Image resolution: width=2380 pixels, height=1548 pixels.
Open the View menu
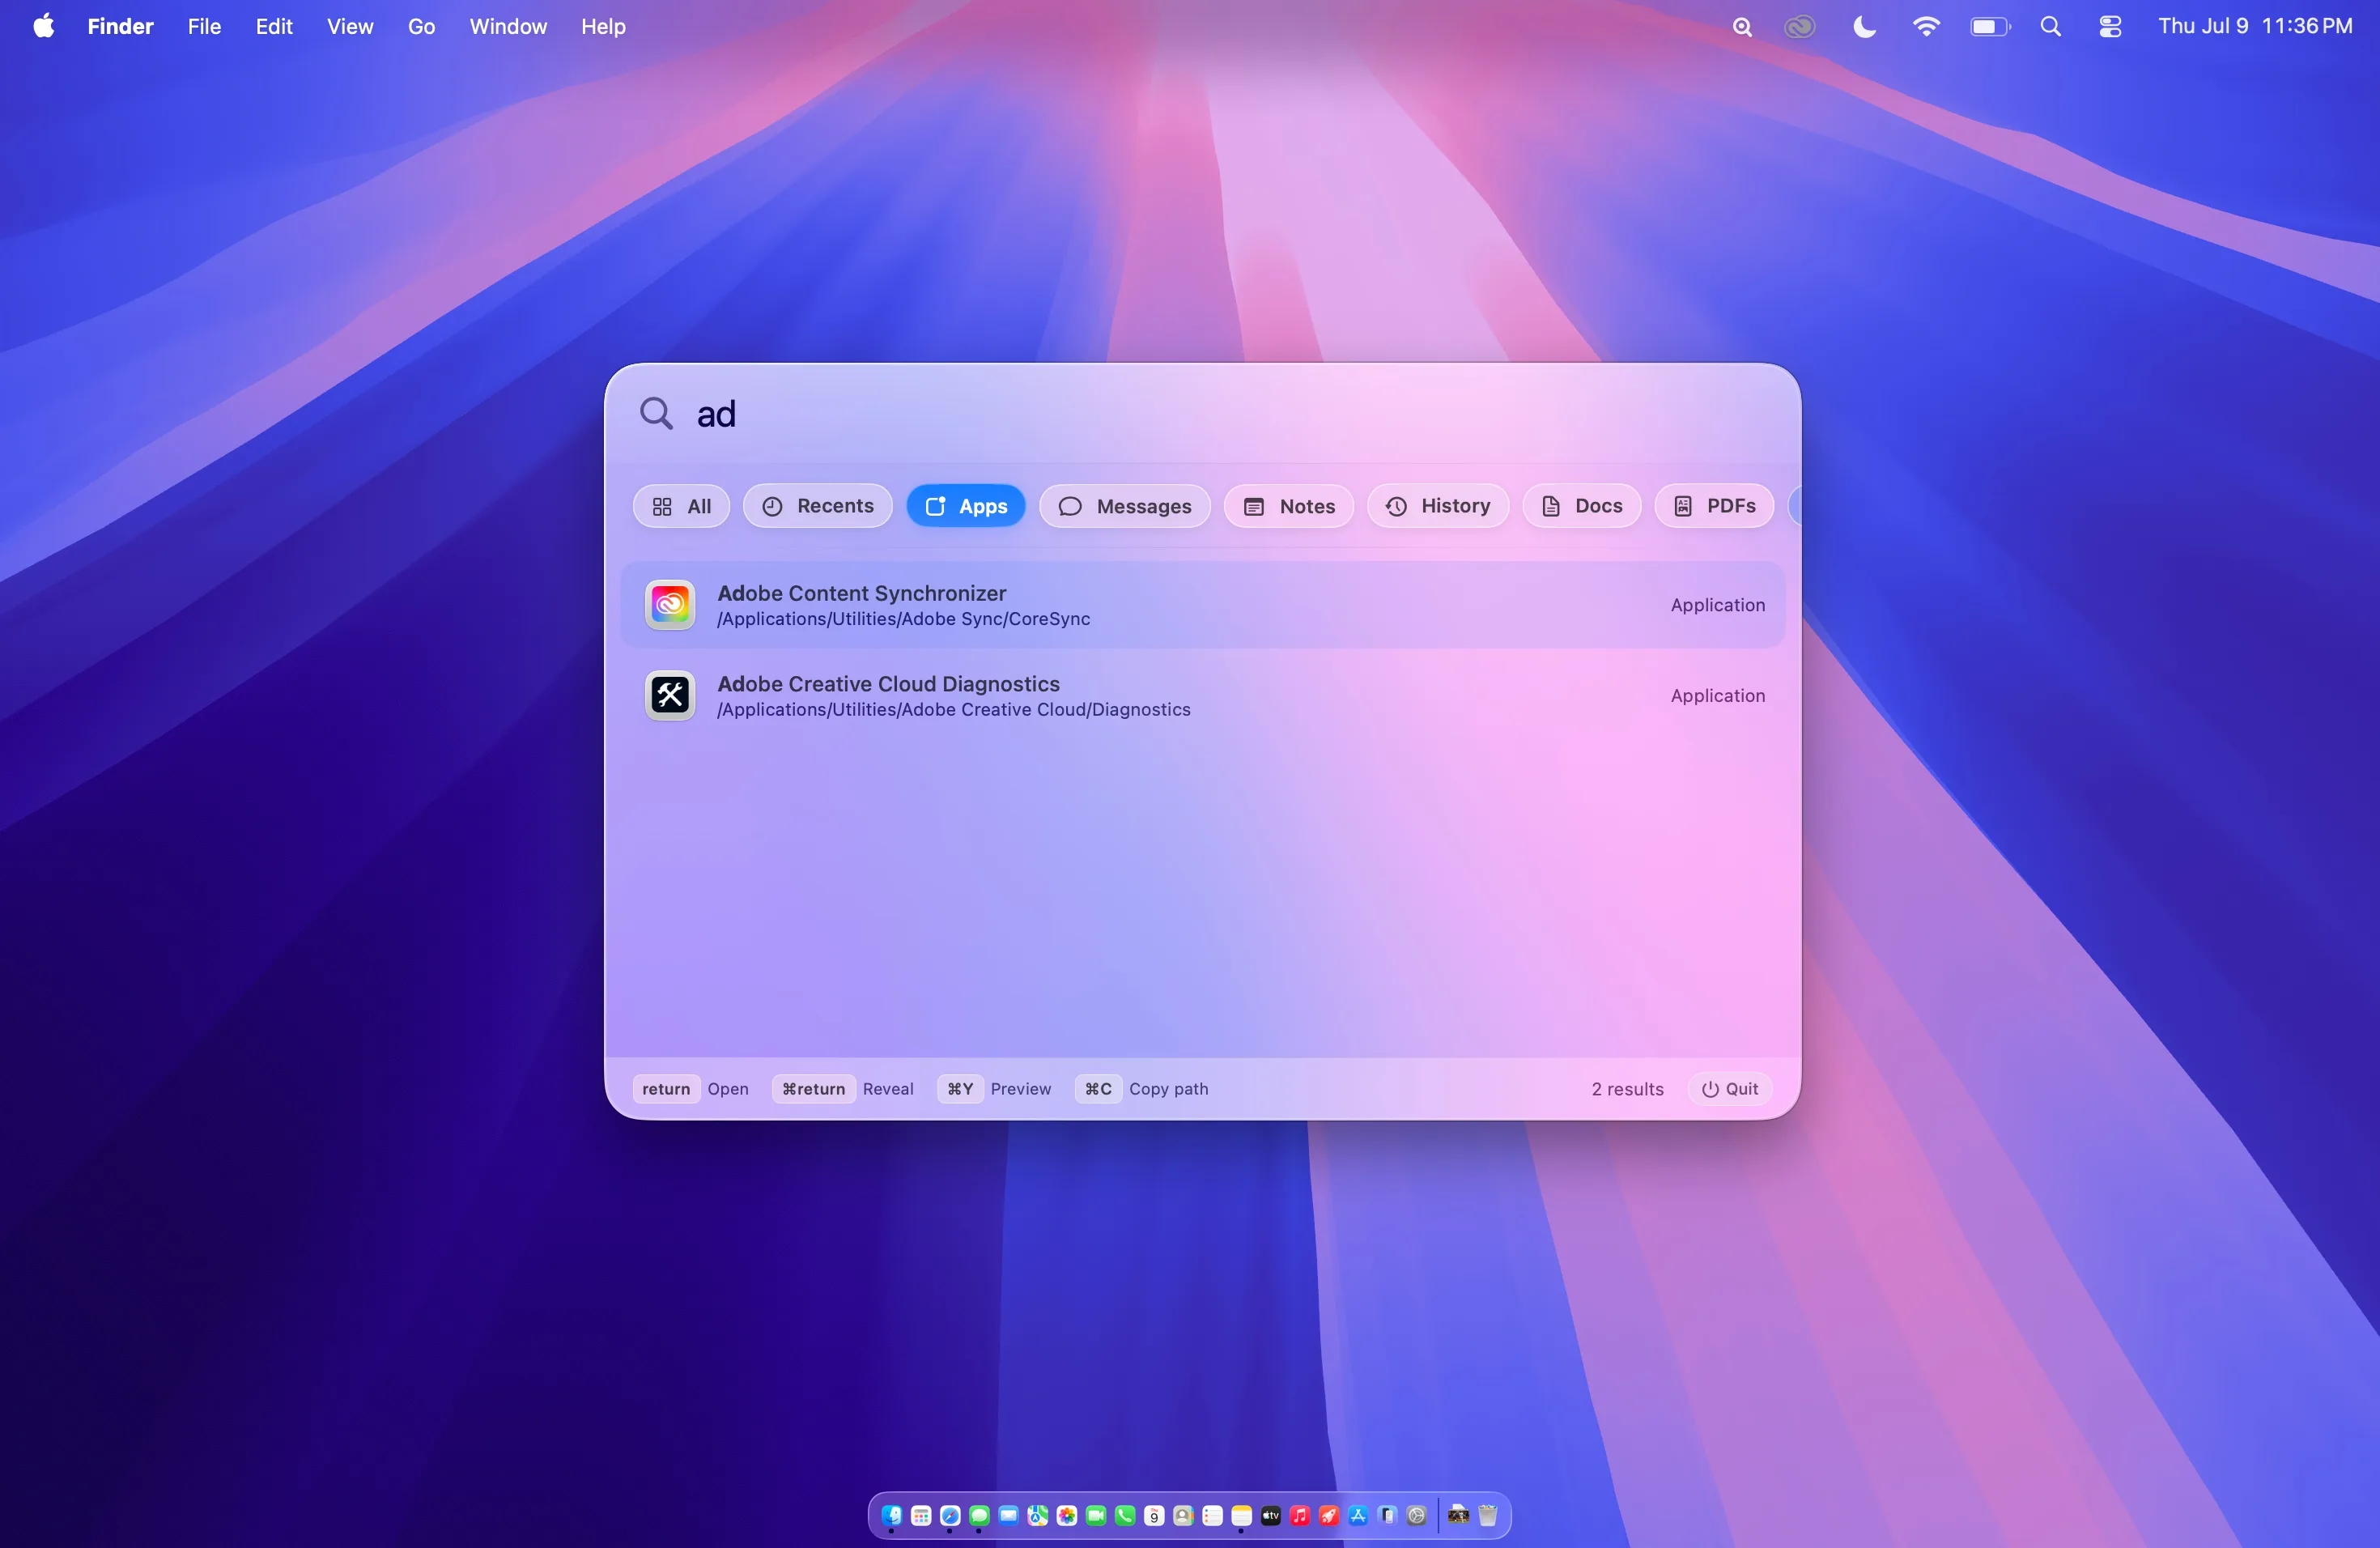[x=350, y=26]
